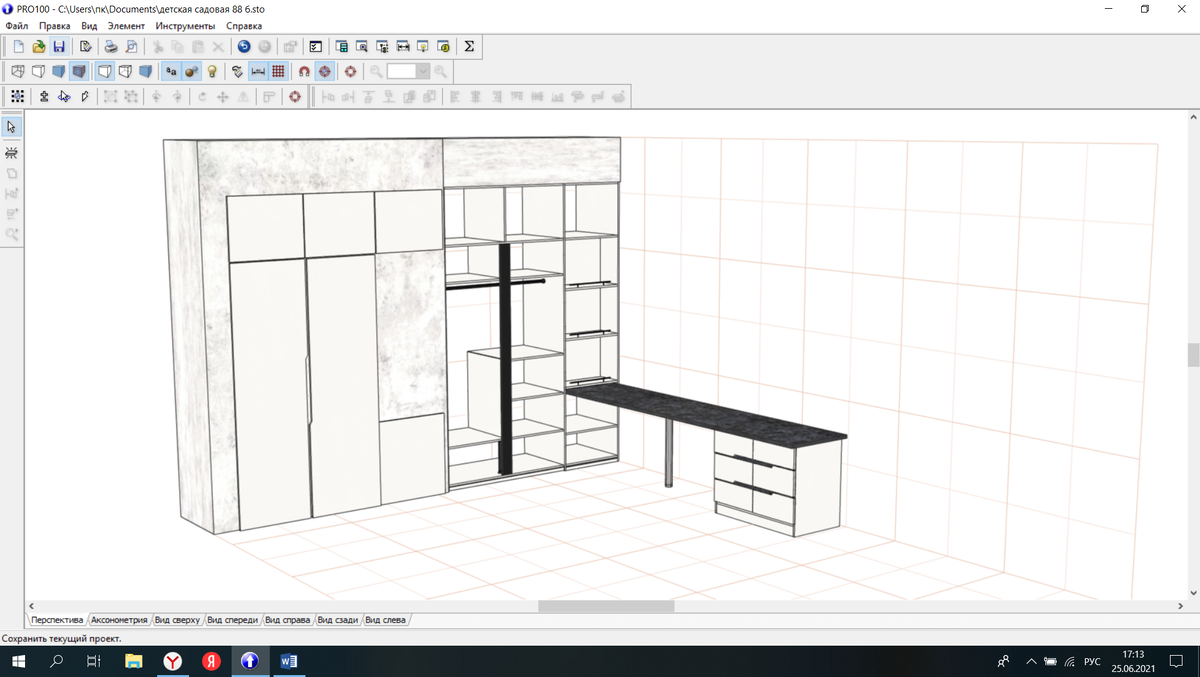Toggle sketch view mode cube icon
The height and width of the screenshot is (677, 1200).
(38, 71)
